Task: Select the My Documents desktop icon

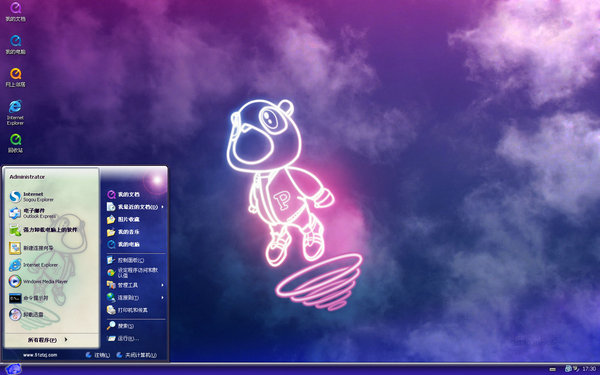Action: [15, 12]
